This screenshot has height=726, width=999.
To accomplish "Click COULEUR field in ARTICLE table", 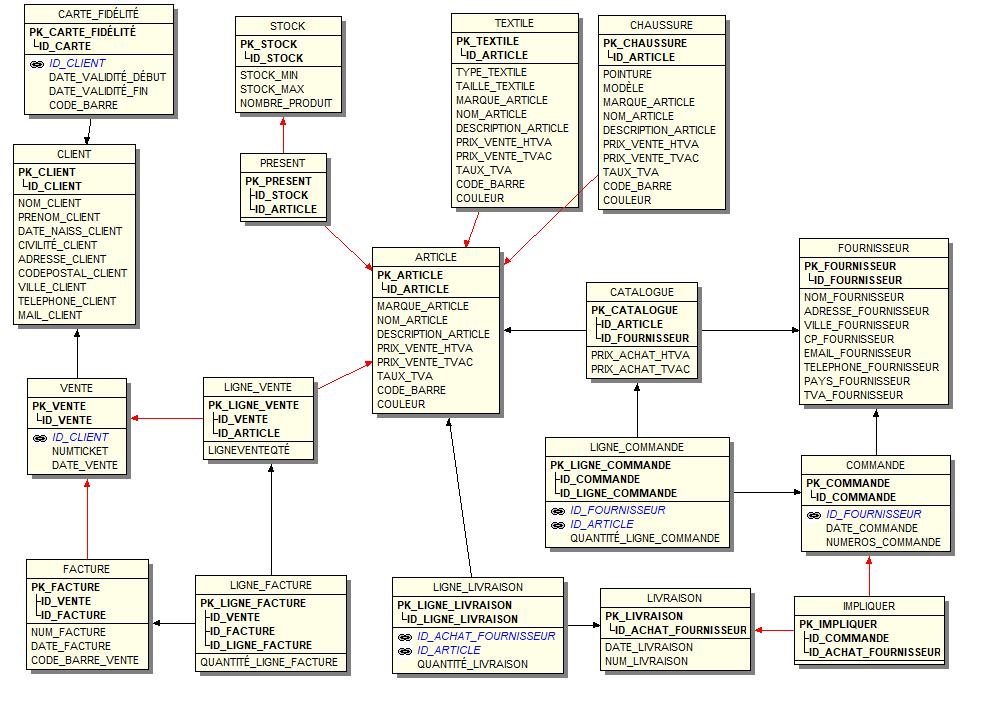I will (x=401, y=404).
